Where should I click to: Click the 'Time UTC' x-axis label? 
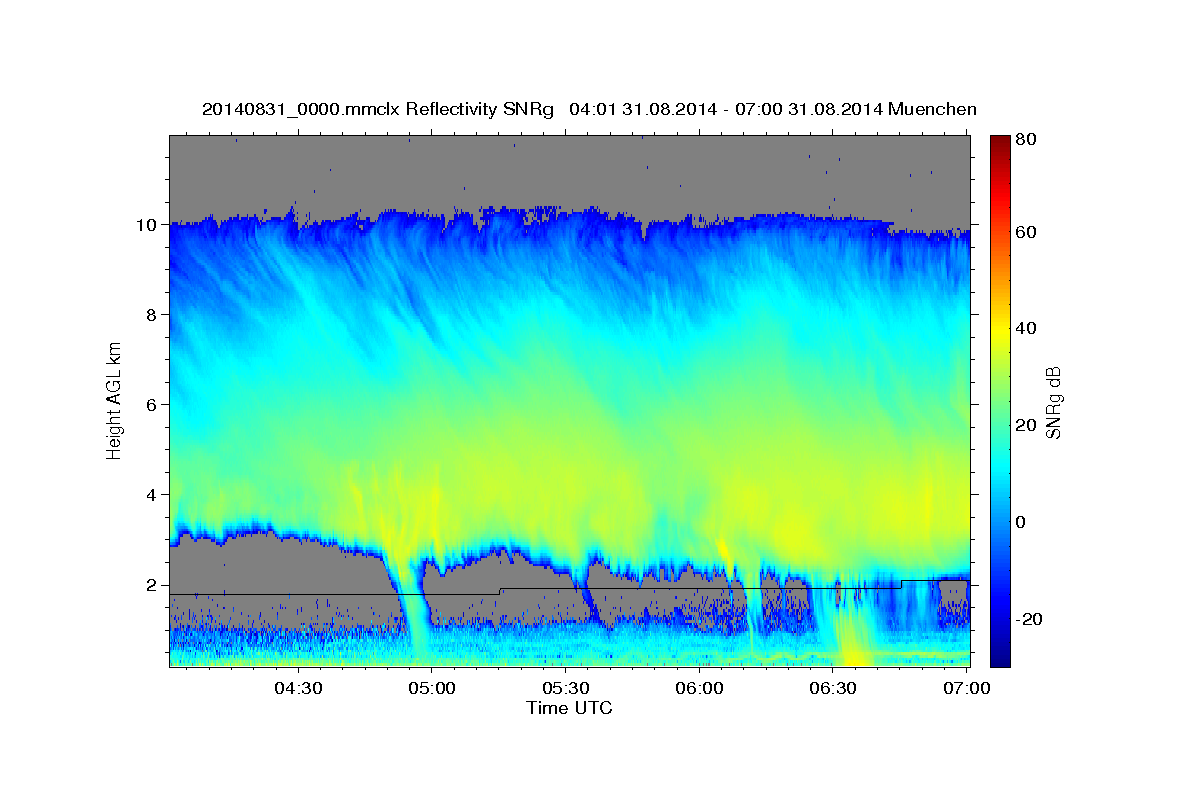569,708
